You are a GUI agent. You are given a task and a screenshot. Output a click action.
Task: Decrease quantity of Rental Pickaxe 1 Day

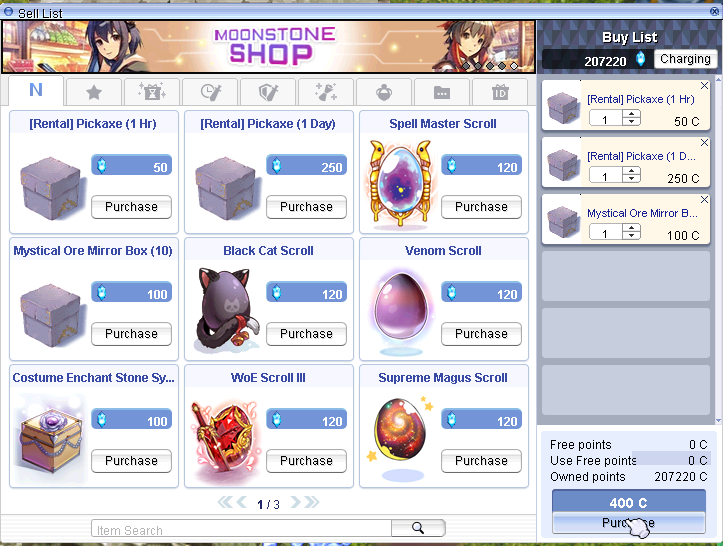coord(631,179)
